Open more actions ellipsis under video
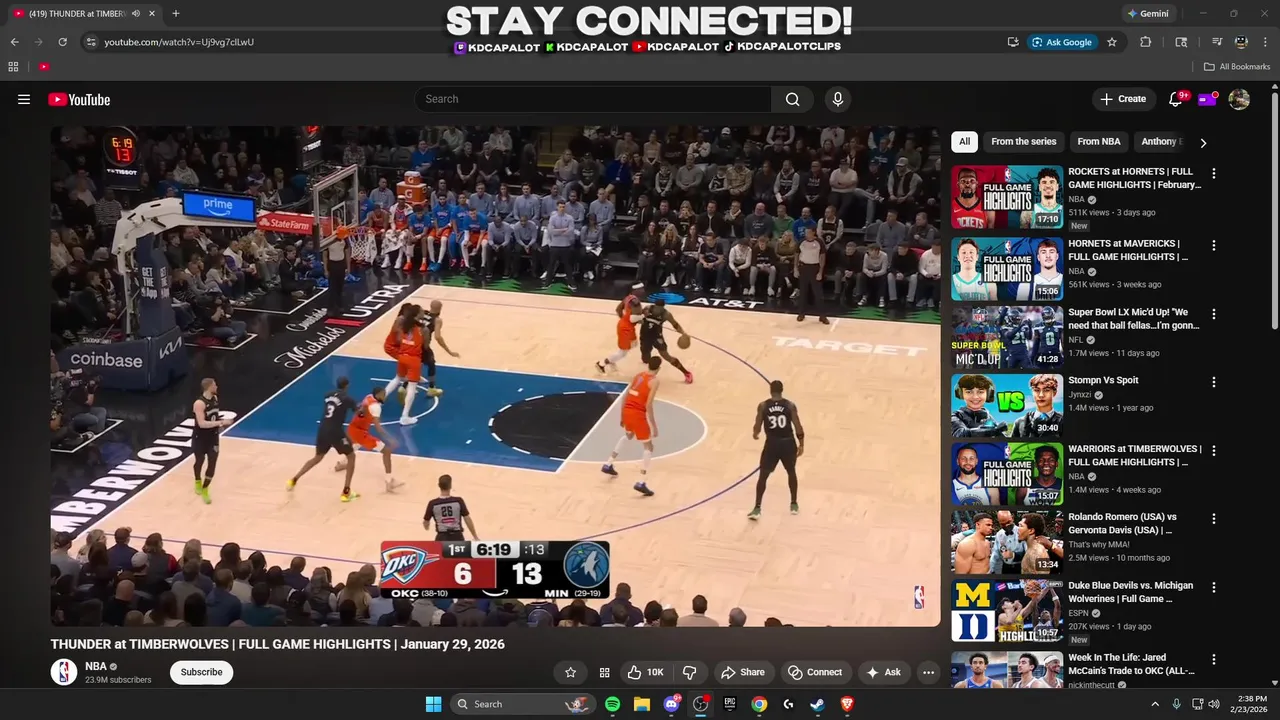 (928, 672)
